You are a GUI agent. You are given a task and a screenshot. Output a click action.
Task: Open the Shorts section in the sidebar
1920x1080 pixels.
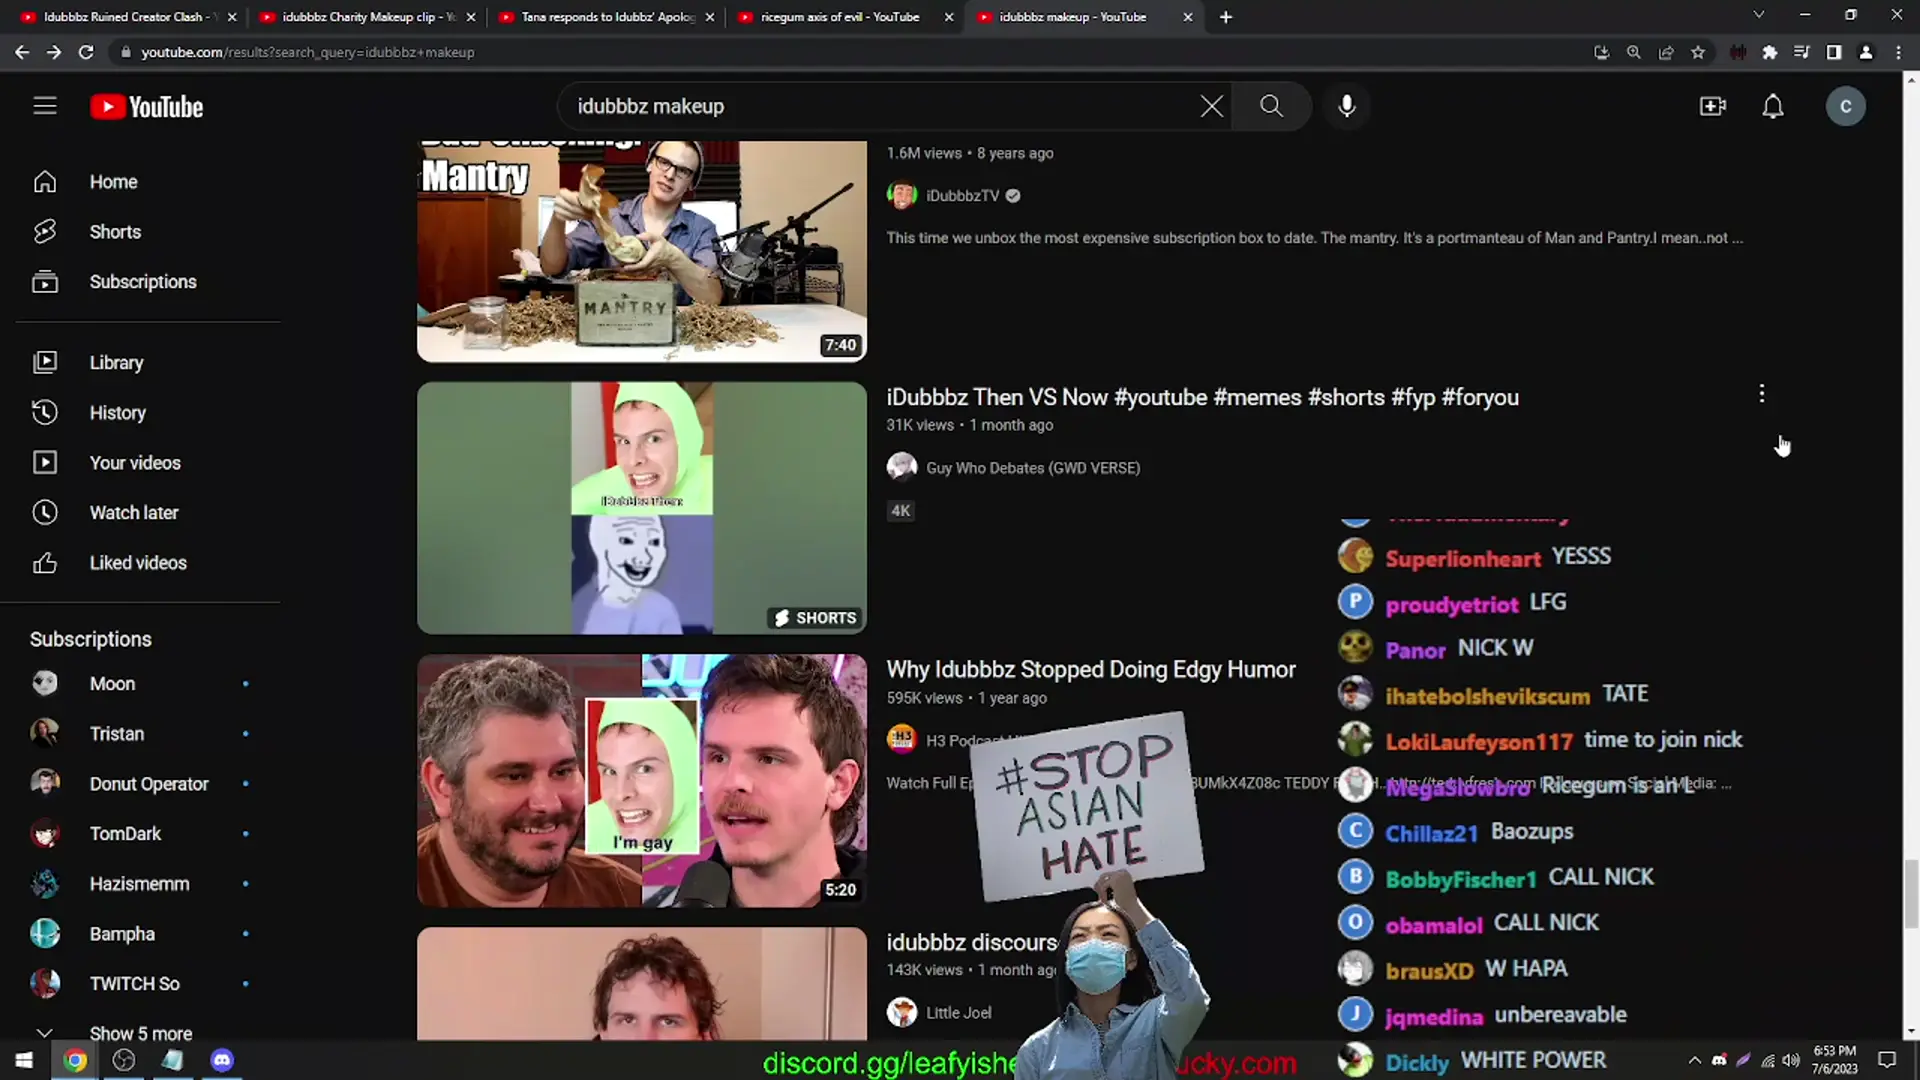coord(115,231)
